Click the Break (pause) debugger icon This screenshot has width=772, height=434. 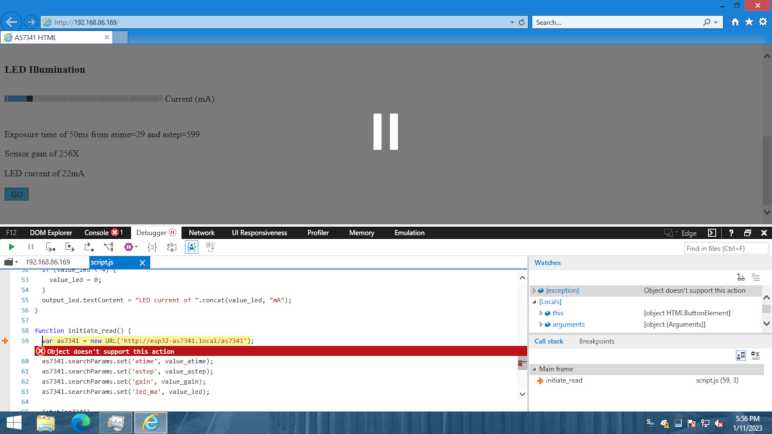[x=30, y=247]
